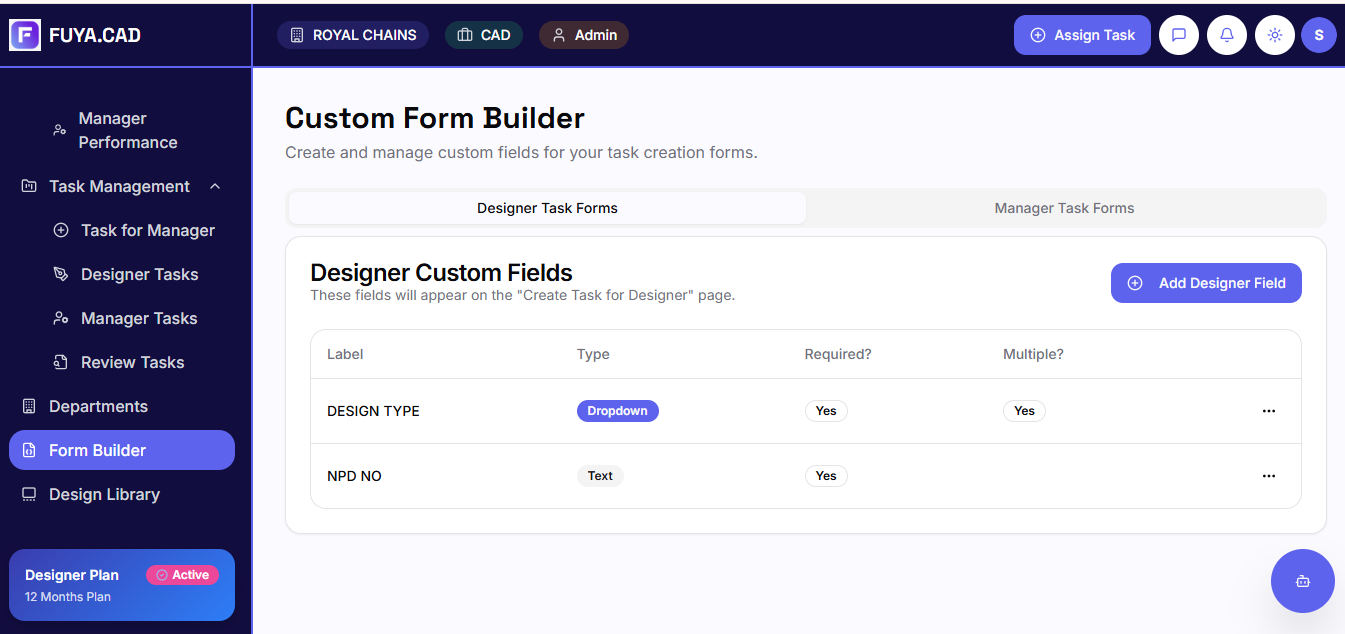Screen dimensions: 1345x634
Task: Open the options menu for DESIGN TYPE row
Action: point(1269,411)
